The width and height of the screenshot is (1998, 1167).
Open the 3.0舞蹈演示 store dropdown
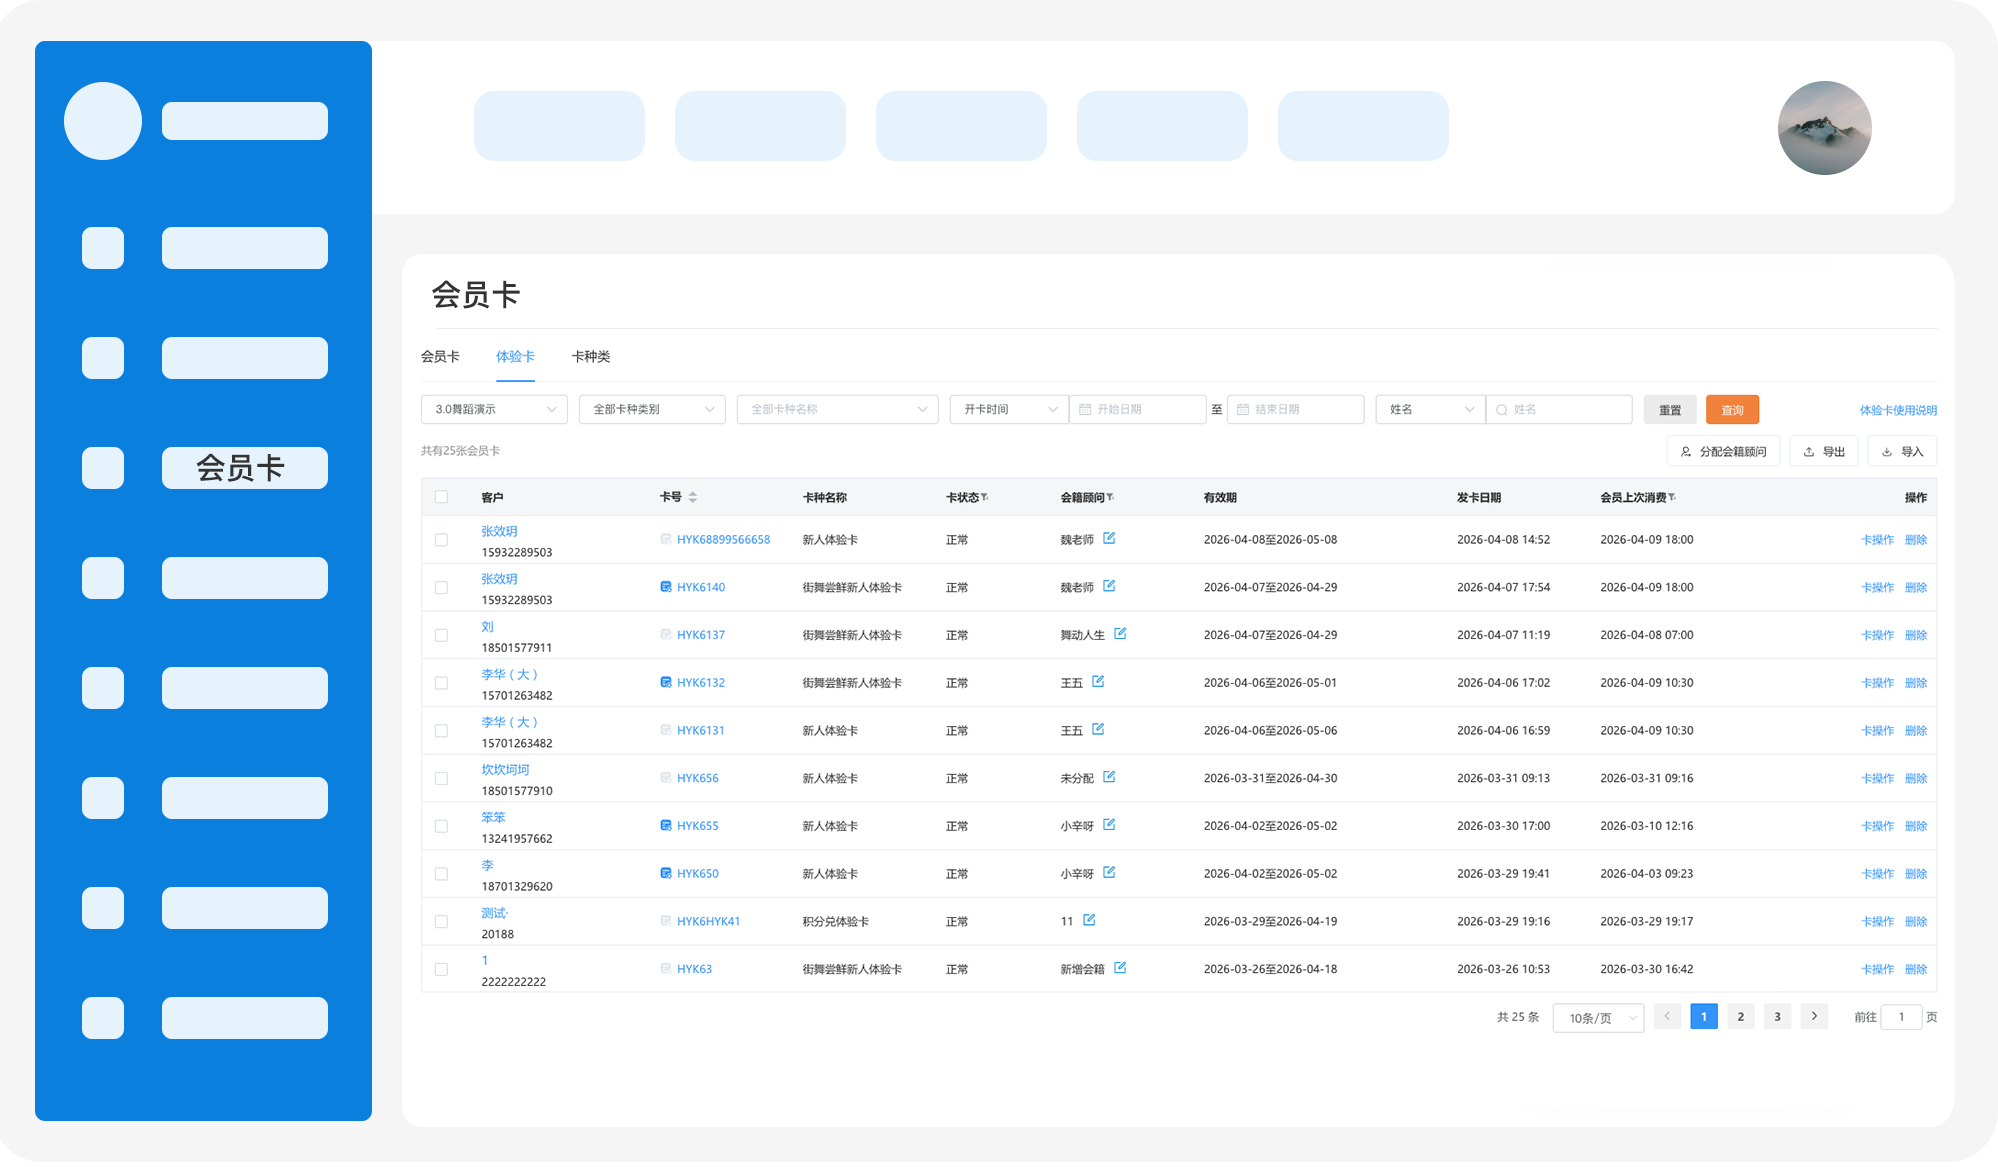pyautogui.click(x=494, y=410)
